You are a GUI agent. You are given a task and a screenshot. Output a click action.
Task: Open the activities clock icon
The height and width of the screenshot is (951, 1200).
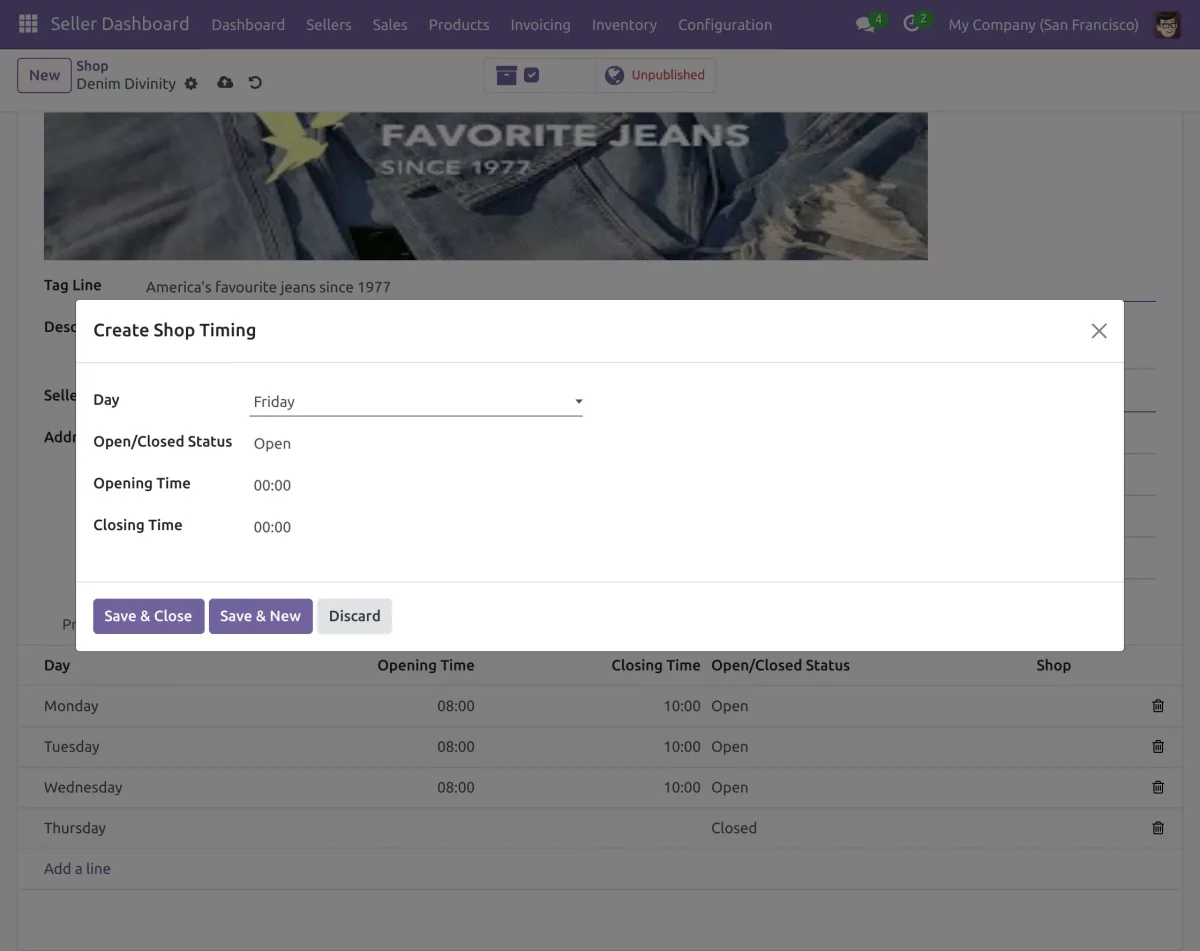pyautogui.click(x=910, y=24)
